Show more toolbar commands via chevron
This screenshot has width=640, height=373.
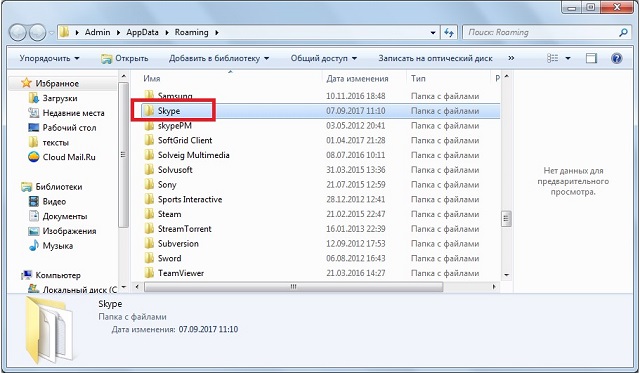pos(511,58)
